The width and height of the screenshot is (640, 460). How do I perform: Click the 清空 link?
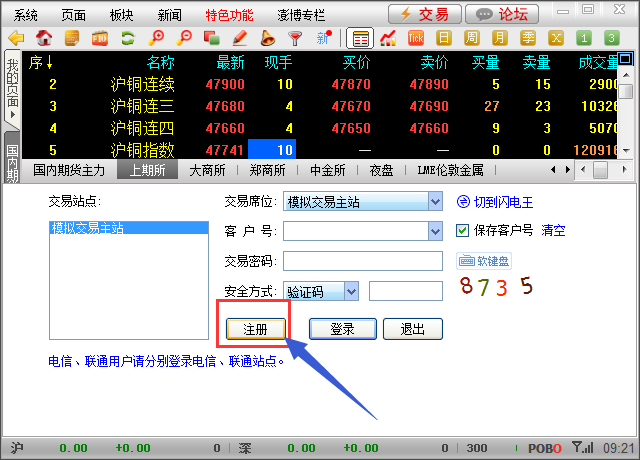(x=553, y=231)
